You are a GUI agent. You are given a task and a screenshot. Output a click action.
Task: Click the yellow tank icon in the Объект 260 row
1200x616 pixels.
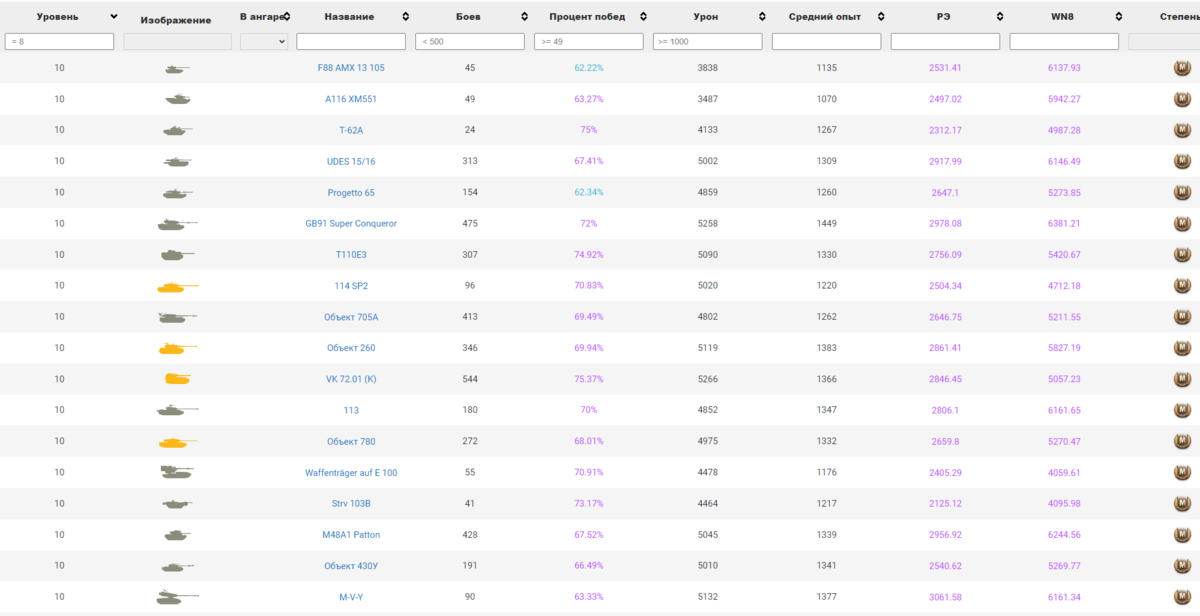coord(177,349)
